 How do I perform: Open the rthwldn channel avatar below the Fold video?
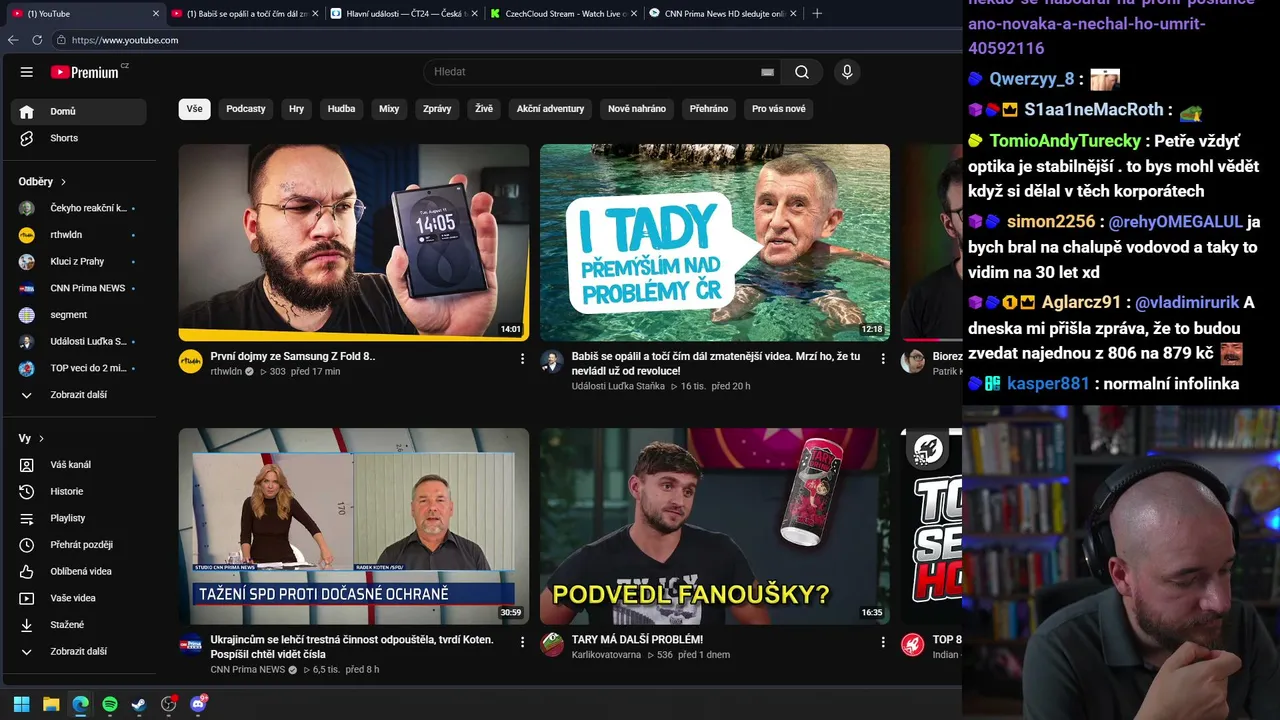[x=191, y=362]
